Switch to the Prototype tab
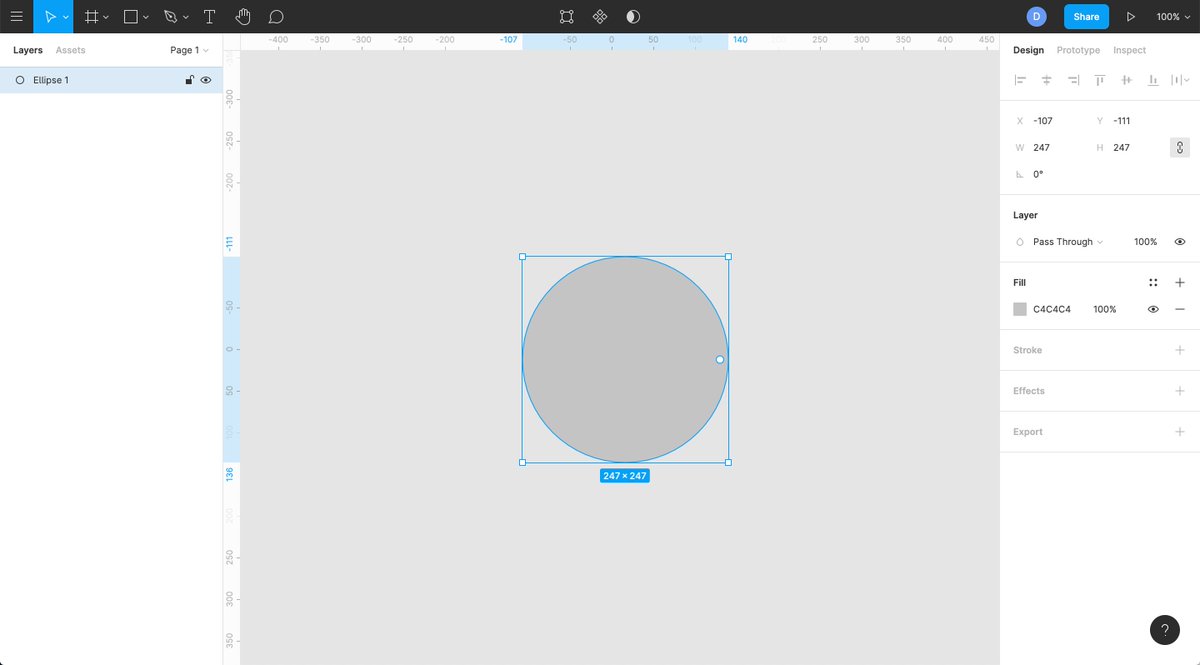Viewport: 1200px width, 665px height. (x=1078, y=50)
